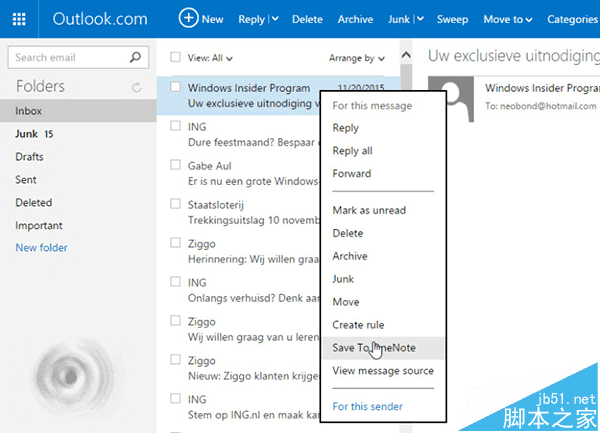
Task: Select View message source menu entry
Action: point(383,371)
